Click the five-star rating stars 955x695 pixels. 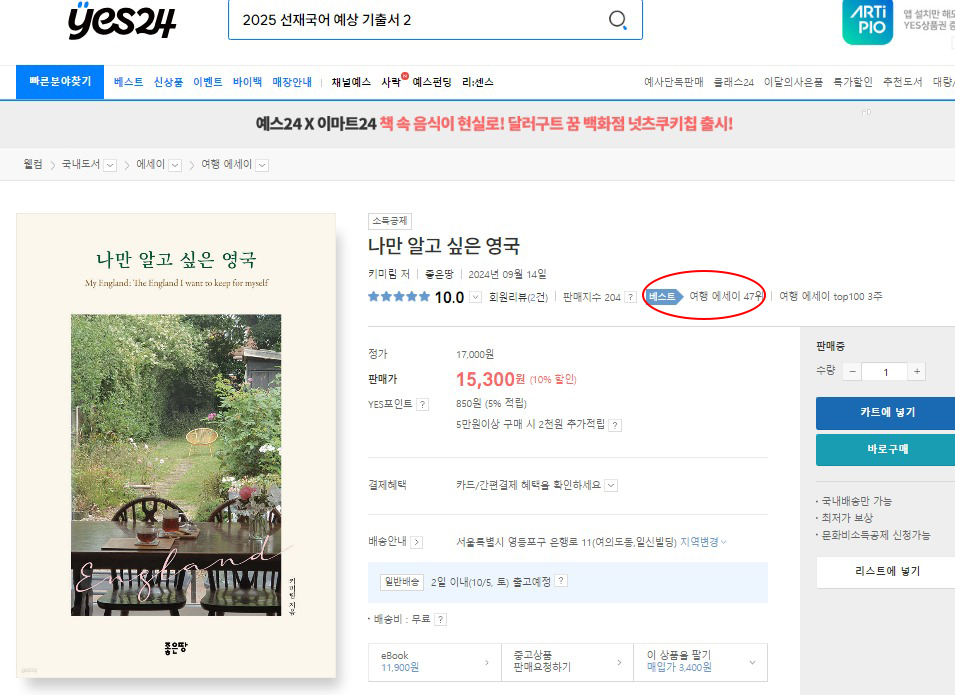click(399, 297)
